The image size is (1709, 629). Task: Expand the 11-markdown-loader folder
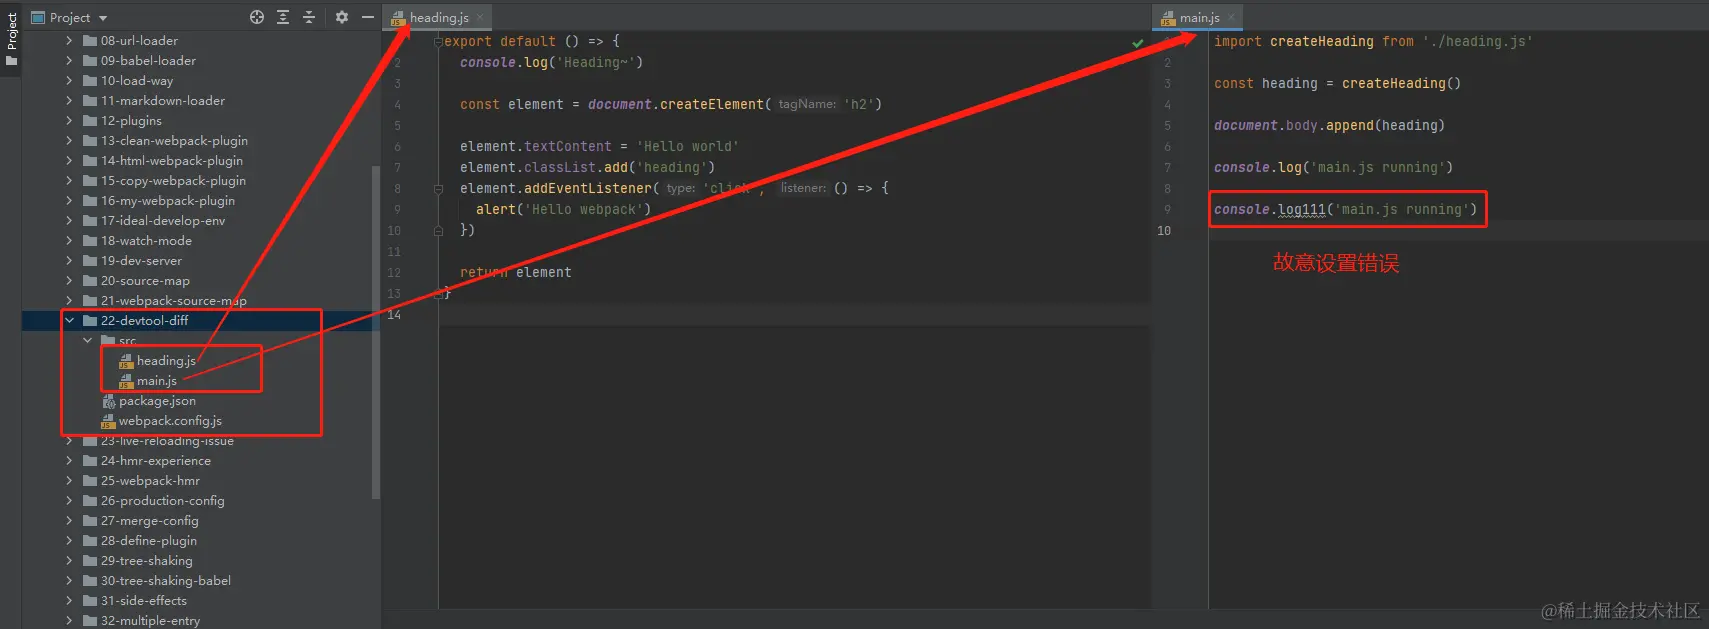pos(69,101)
